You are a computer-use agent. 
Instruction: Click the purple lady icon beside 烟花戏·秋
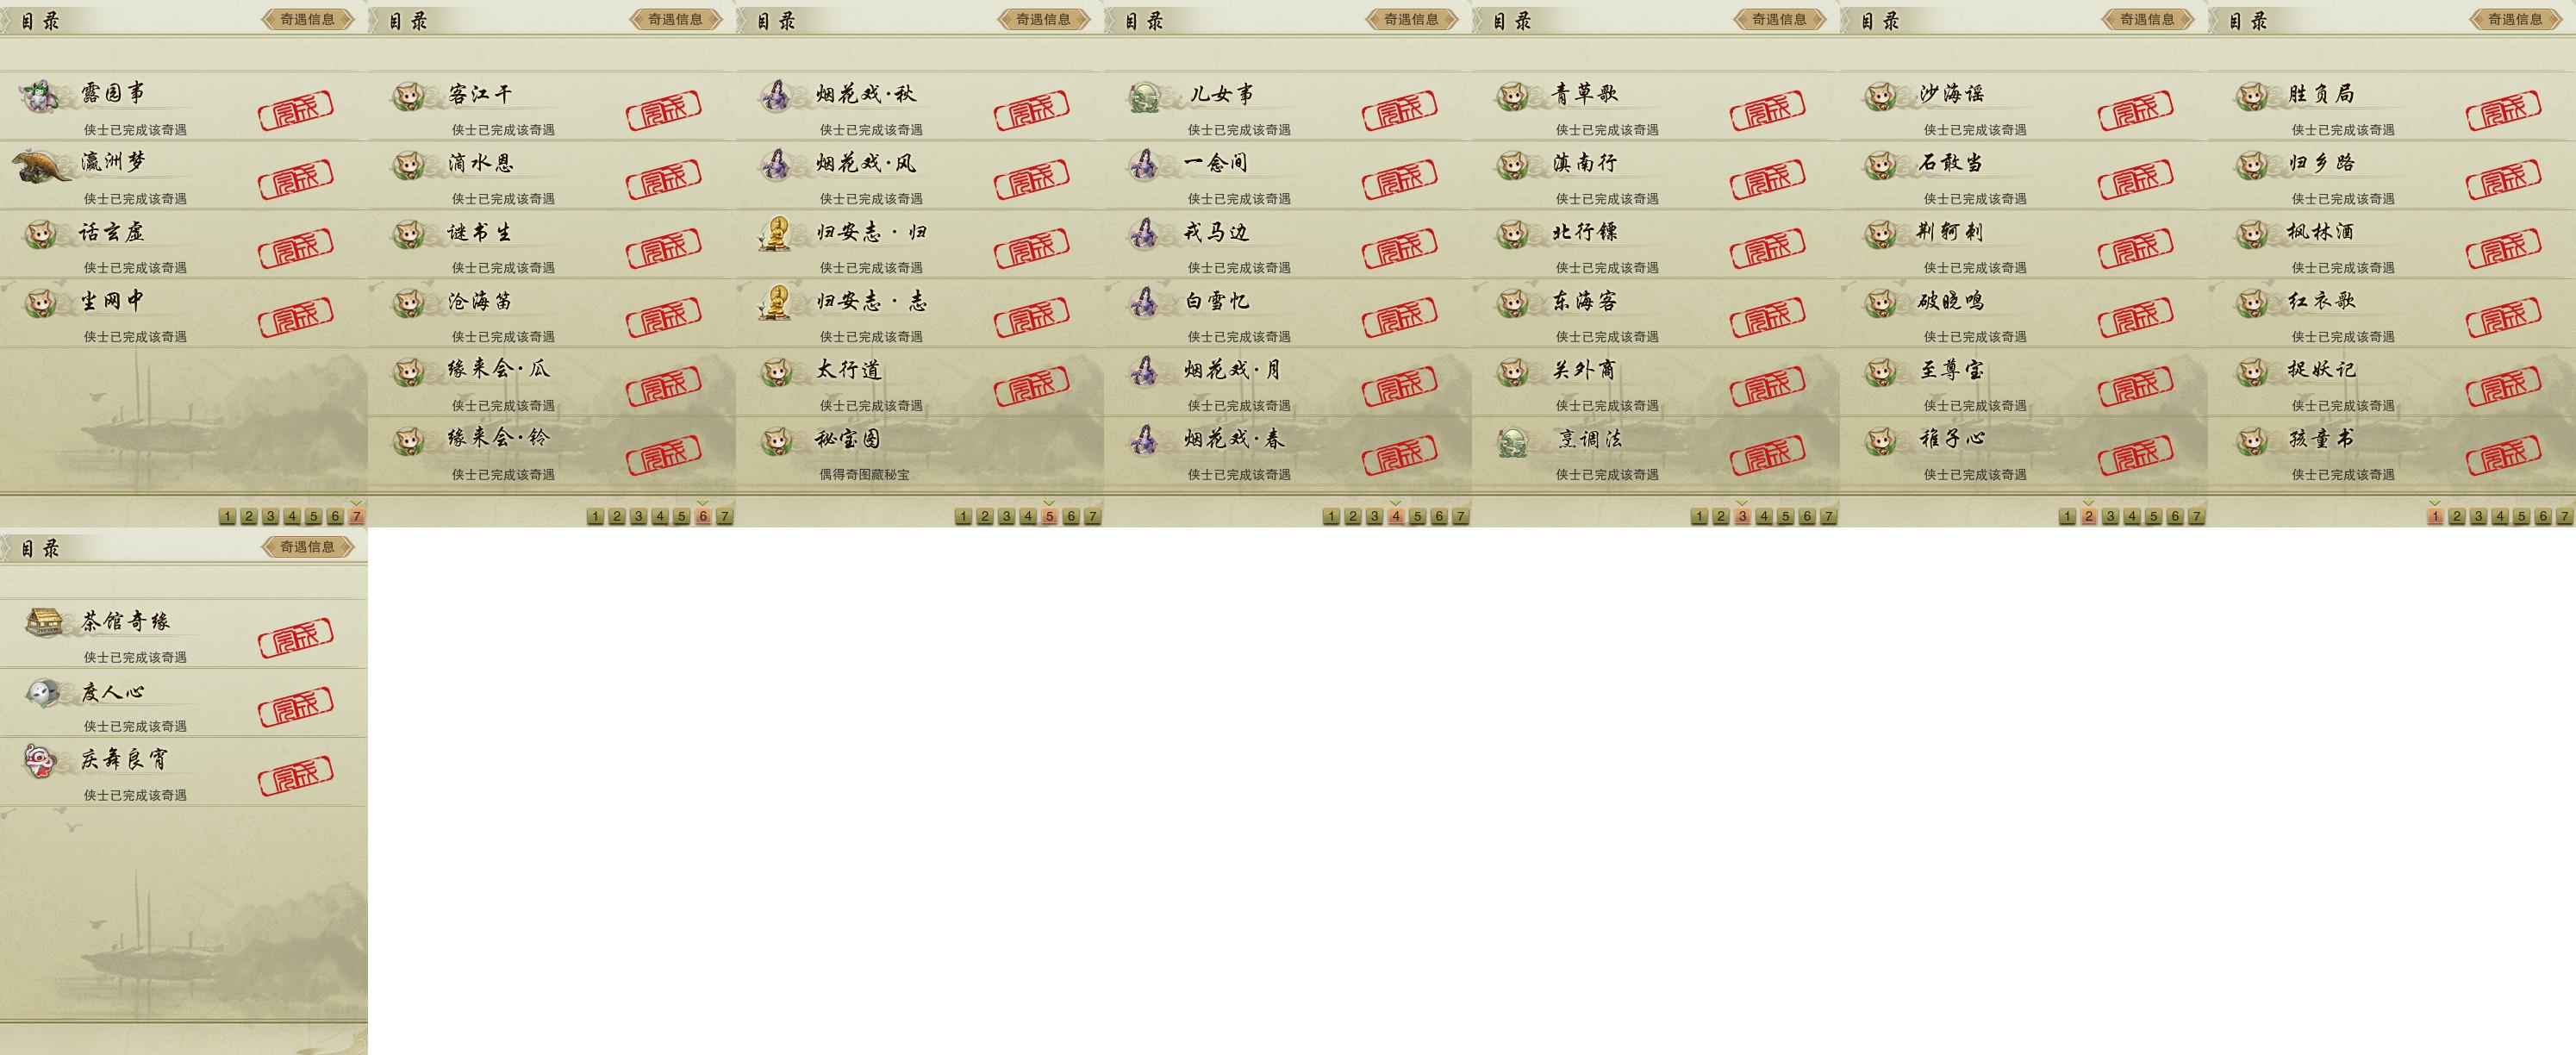[776, 96]
